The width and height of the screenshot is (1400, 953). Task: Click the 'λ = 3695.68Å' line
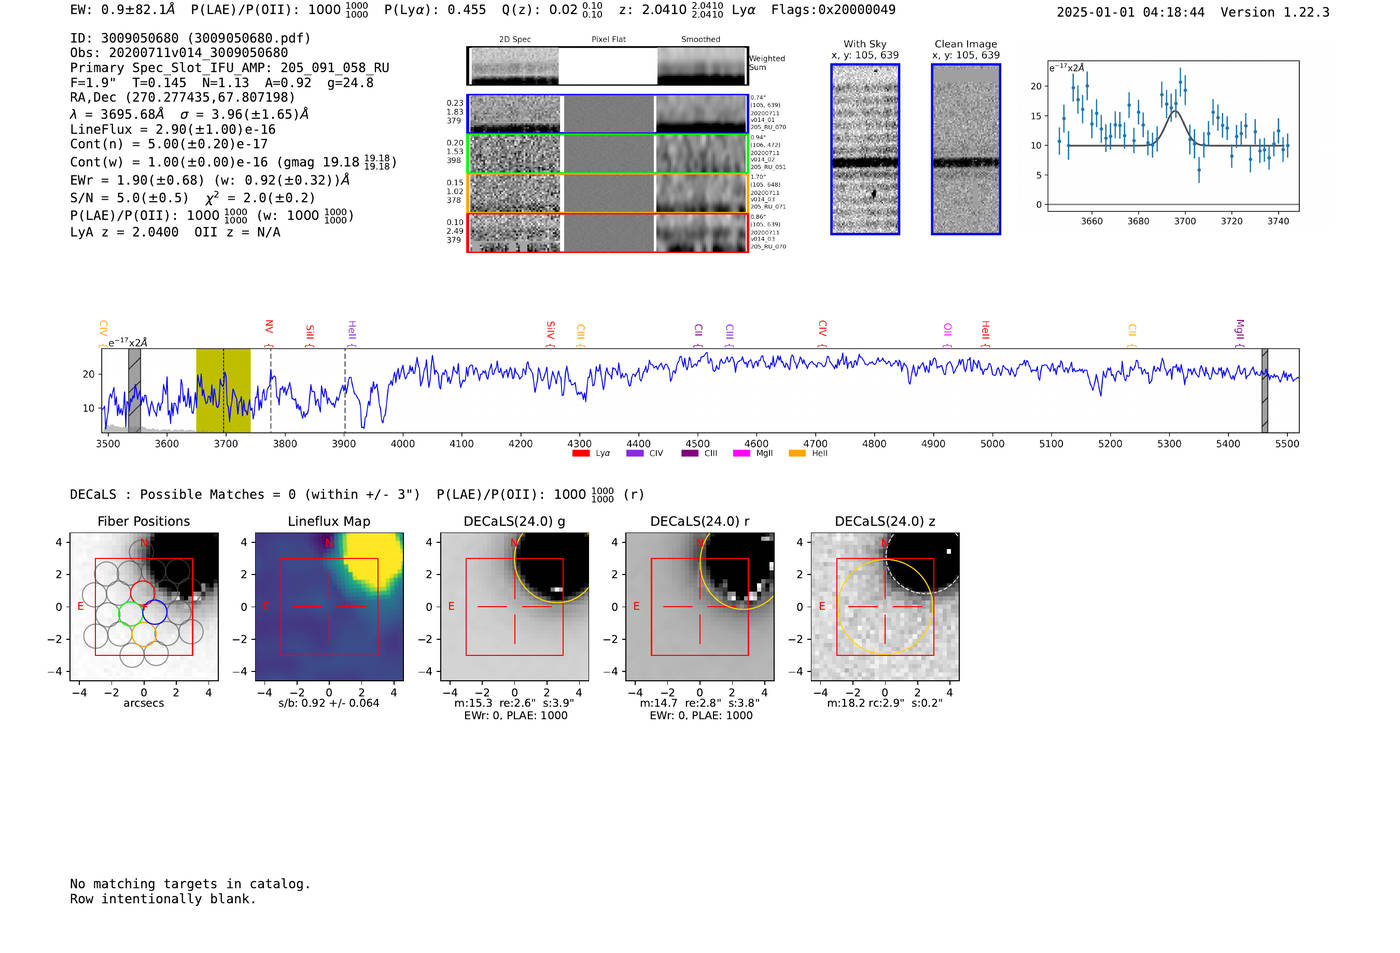pyautogui.click(x=189, y=114)
